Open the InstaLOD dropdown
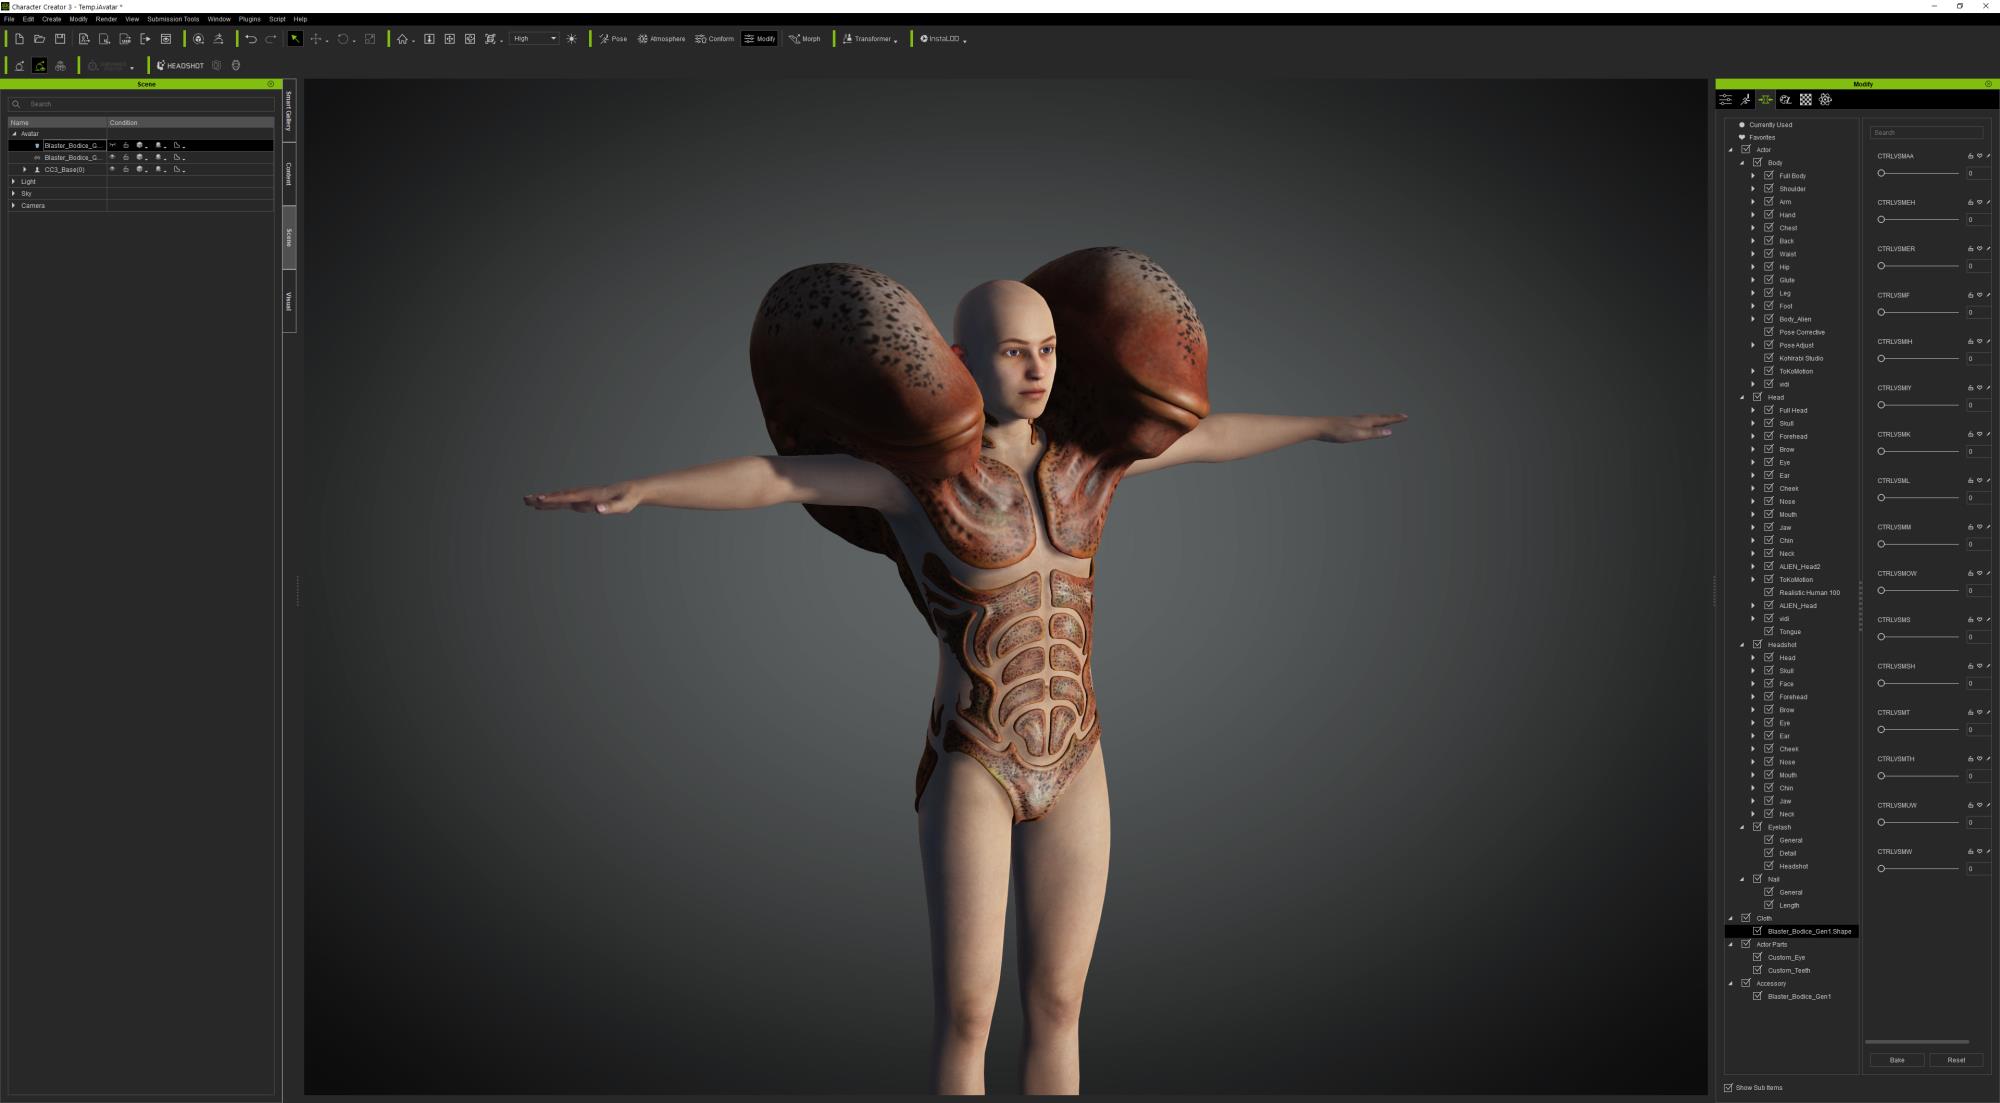2000x1103 pixels. (x=943, y=39)
